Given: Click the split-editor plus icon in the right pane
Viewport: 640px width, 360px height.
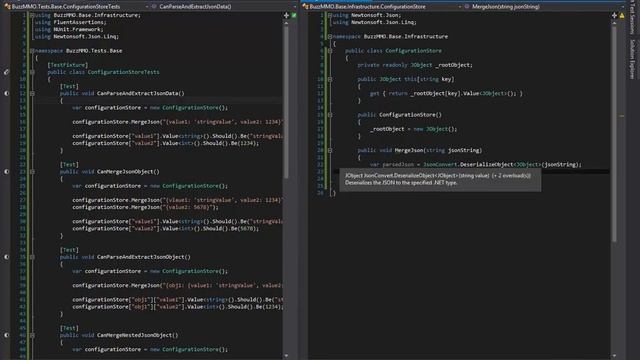Looking at the screenshot, I should click(x=614, y=15).
